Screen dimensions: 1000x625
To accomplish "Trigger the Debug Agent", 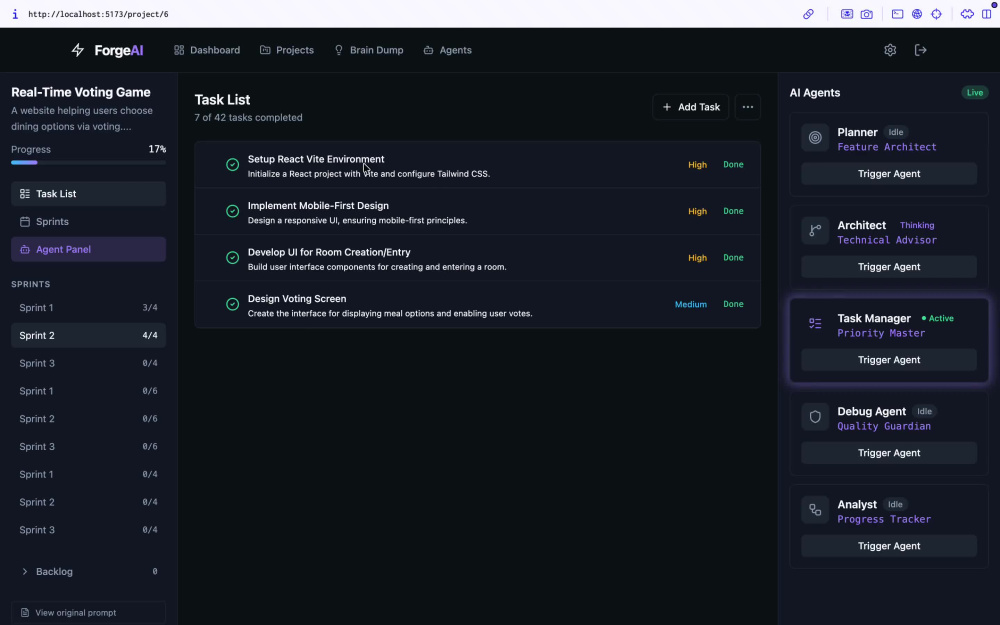I will [x=889, y=453].
